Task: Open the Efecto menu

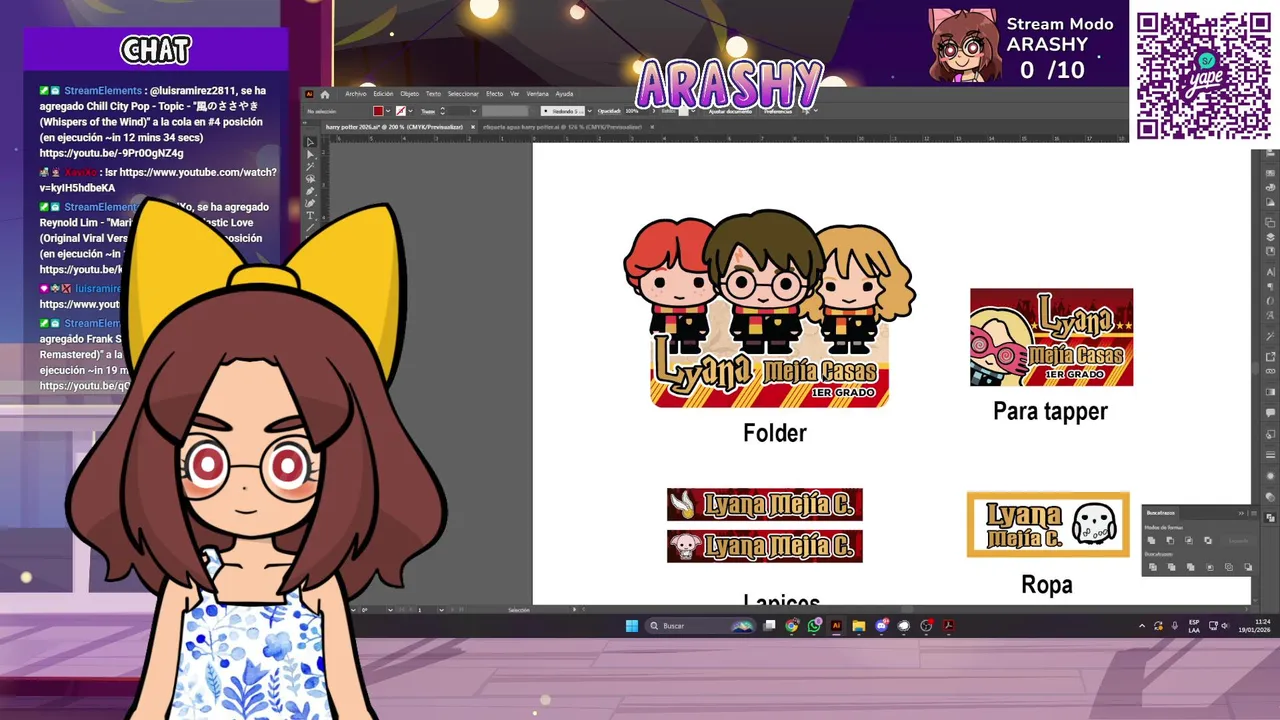Action: click(x=495, y=94)
